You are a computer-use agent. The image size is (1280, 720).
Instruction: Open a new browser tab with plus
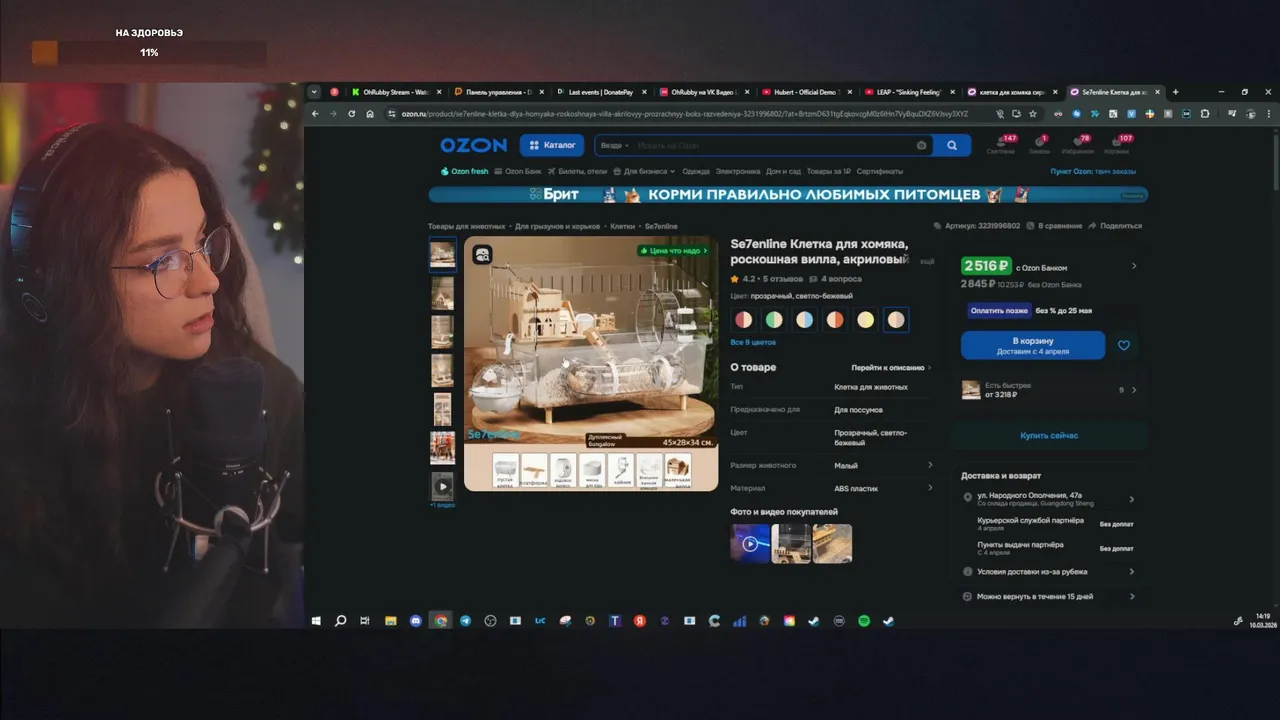click(1175, 92)
